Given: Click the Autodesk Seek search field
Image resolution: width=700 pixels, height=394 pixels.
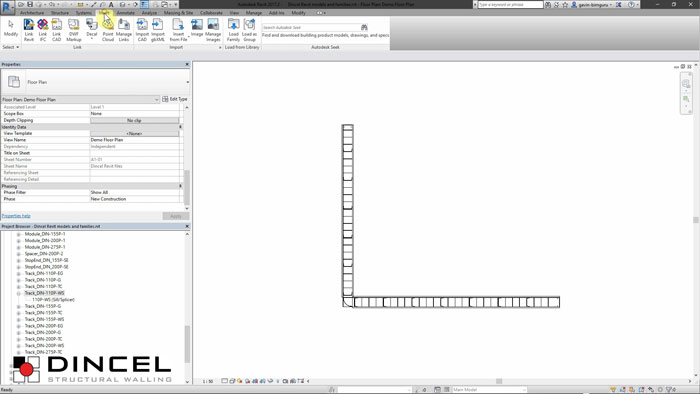Looking at the screenshot, I should (x=311, y=27).
